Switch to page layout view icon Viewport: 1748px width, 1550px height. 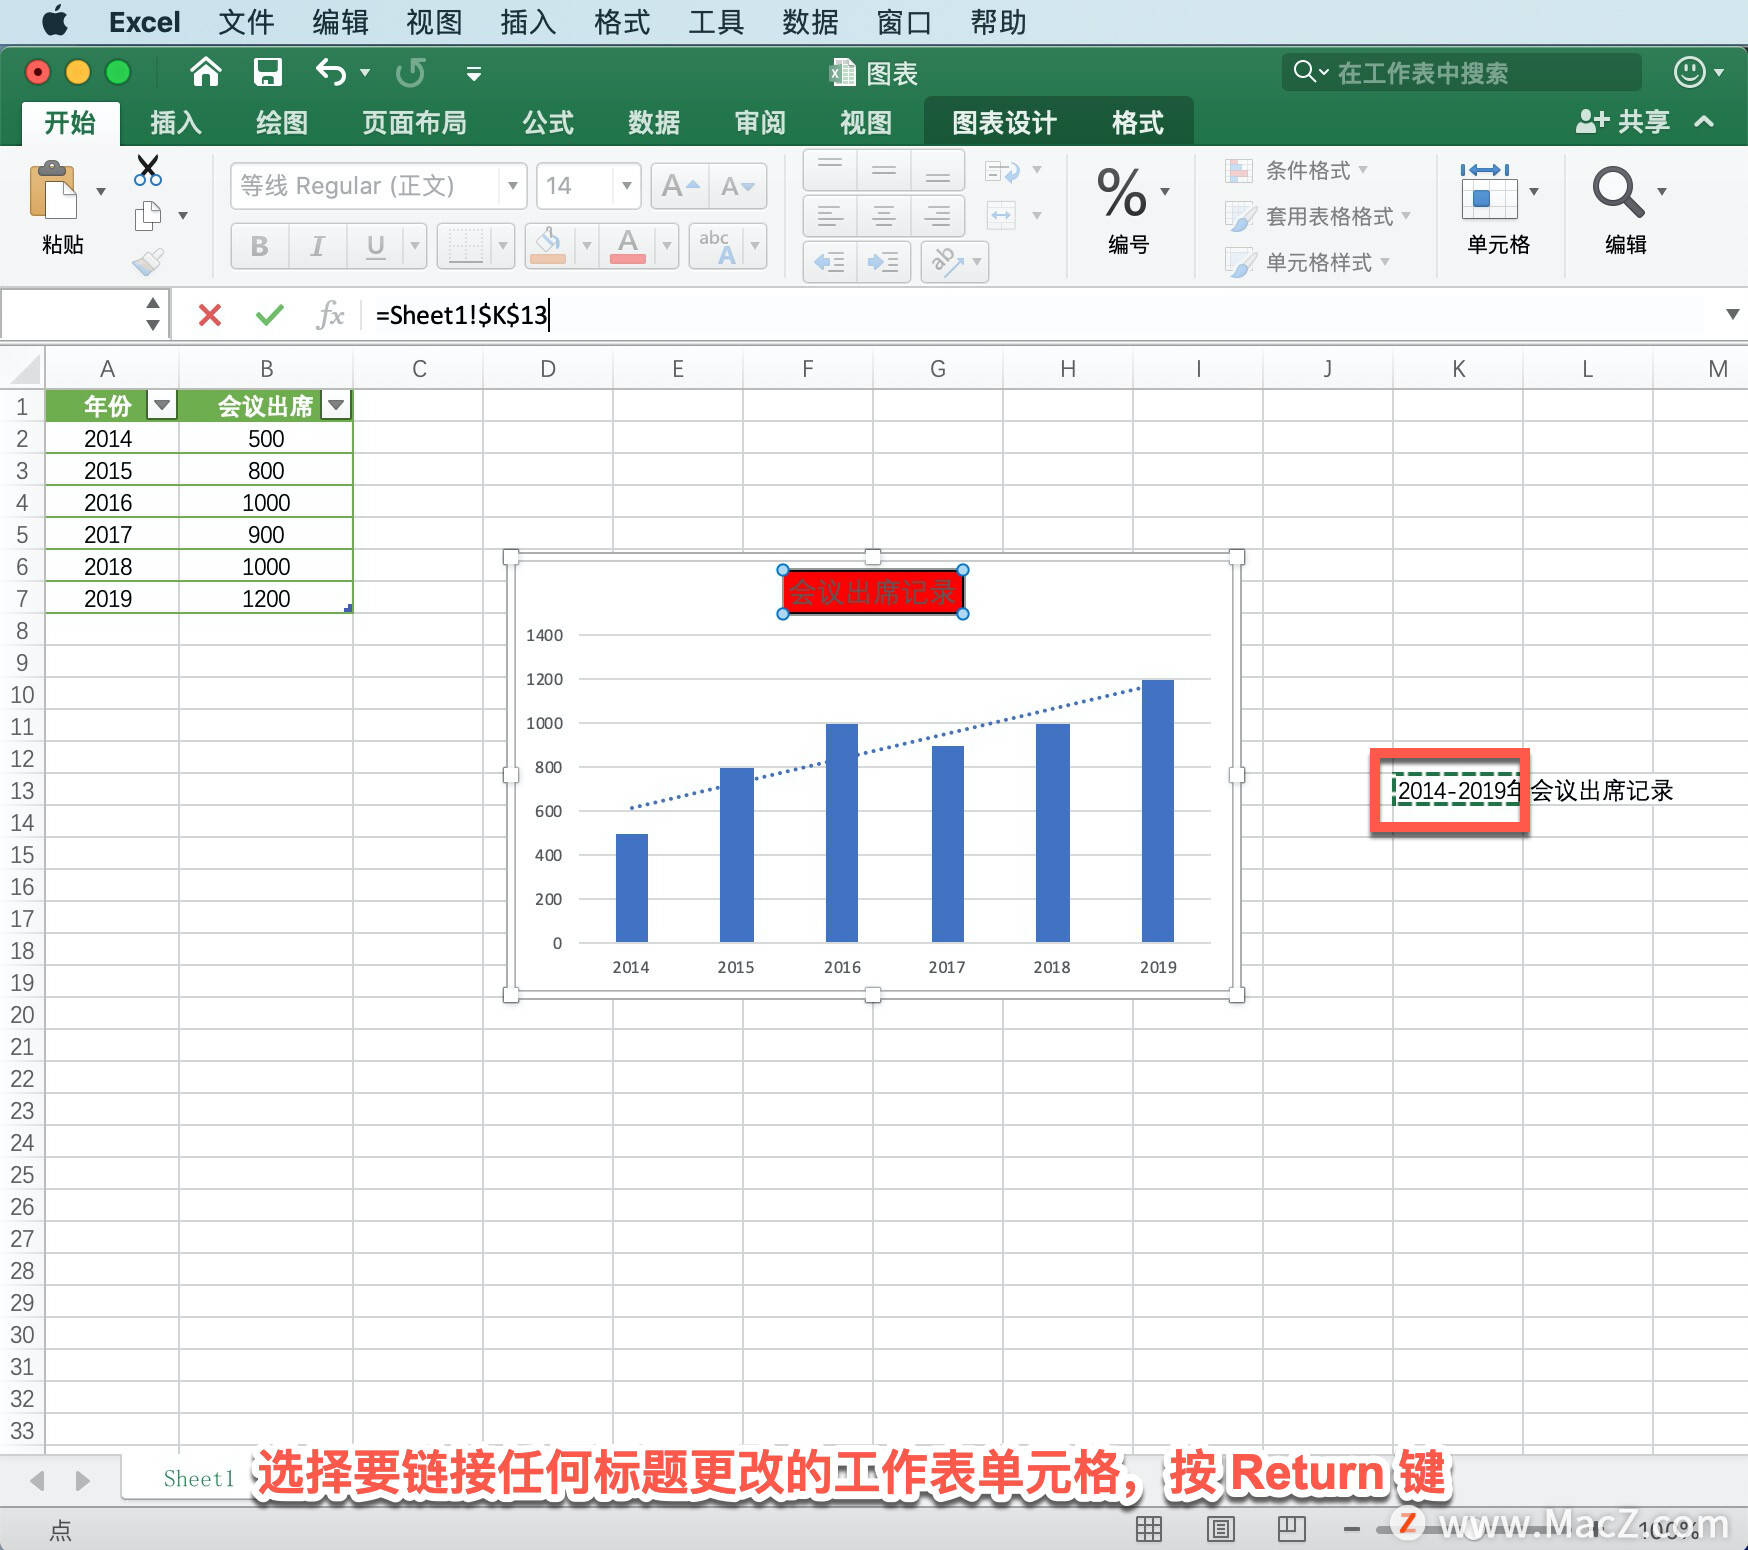click(x=1220, y=1528)
